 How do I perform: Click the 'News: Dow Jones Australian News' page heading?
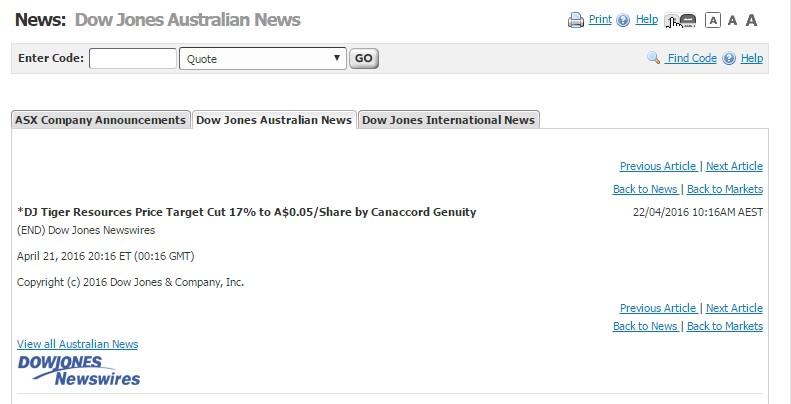(158, 20)
